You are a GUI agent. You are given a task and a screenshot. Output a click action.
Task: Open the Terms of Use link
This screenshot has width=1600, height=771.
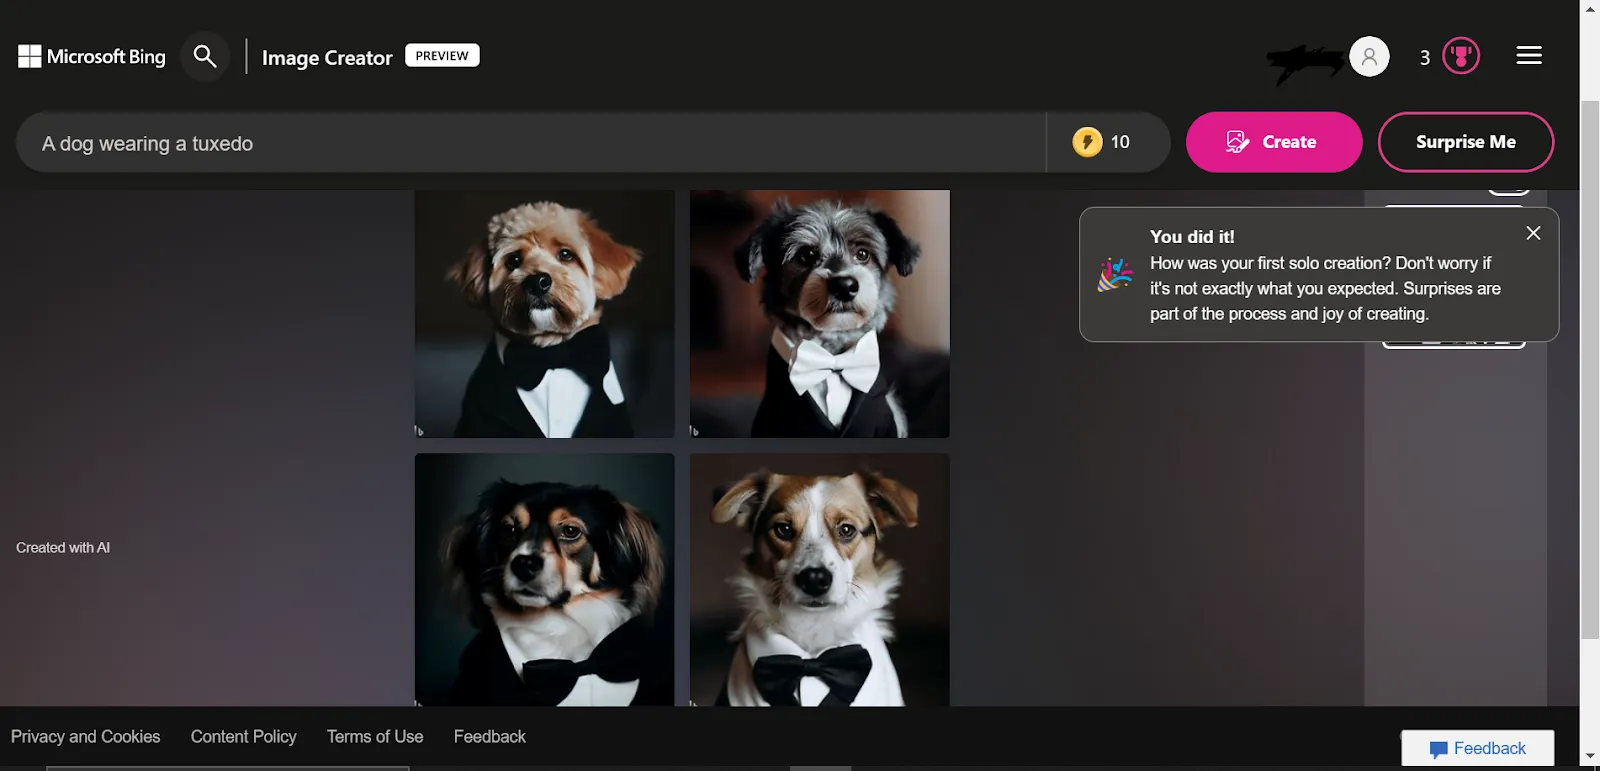(375, 737)
